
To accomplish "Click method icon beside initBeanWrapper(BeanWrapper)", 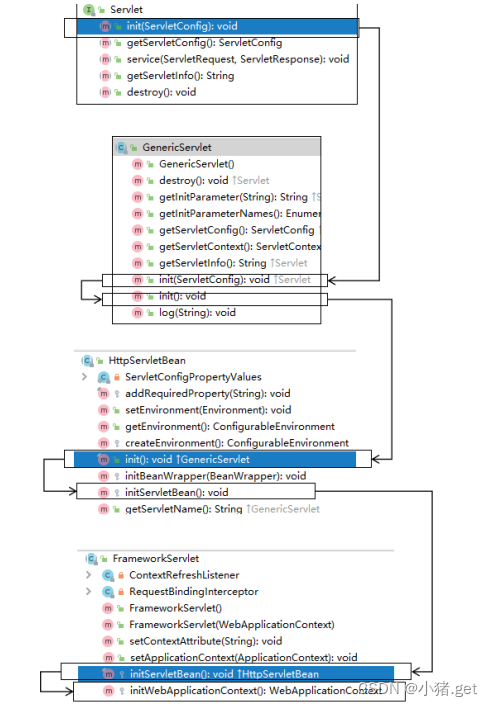I will pyautogui.click(x=104, y=476).
